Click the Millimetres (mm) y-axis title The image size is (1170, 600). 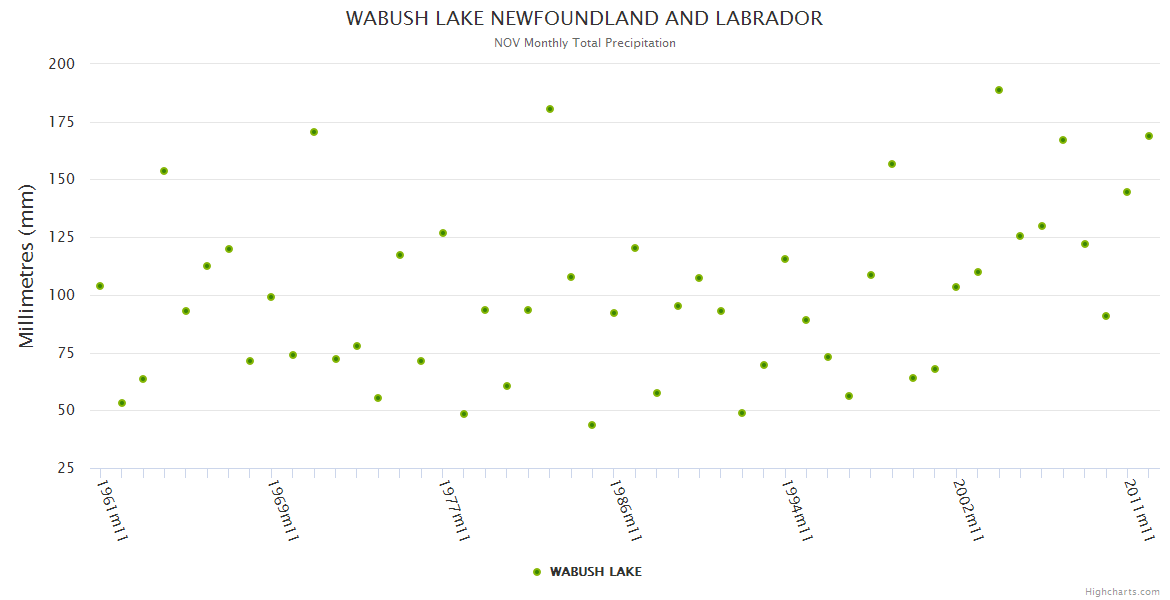[27, 266]
